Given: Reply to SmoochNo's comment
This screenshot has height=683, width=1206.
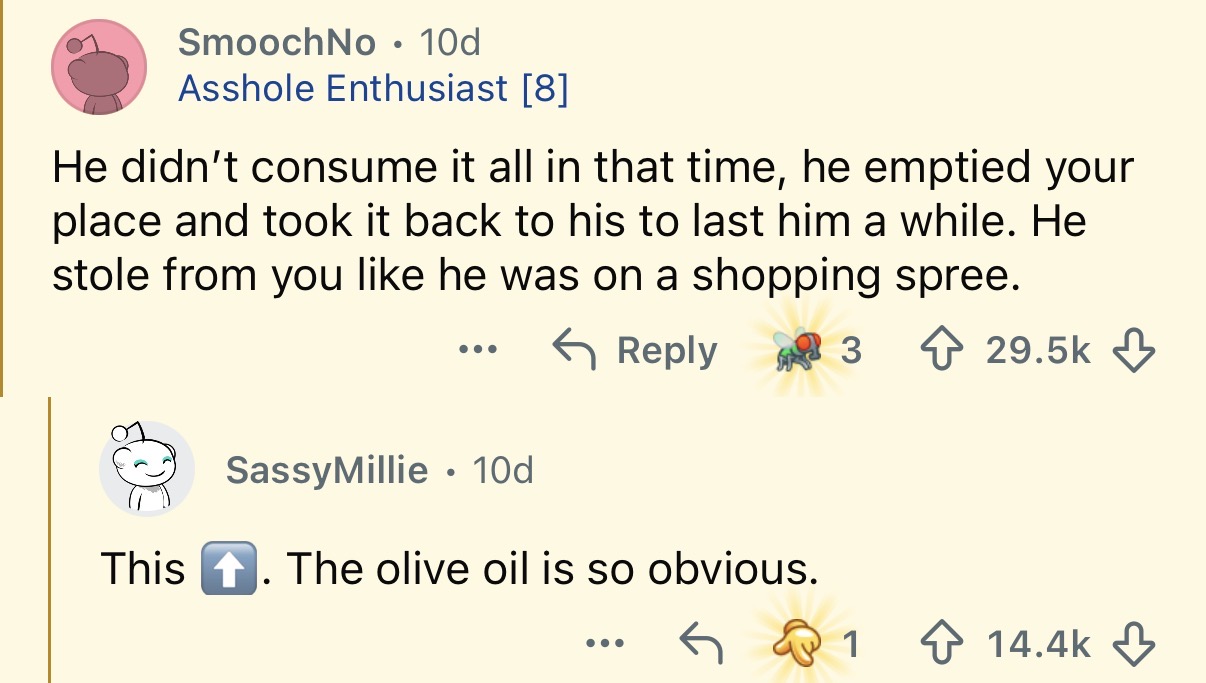Looking at the screenshot, I should [636, 351].
